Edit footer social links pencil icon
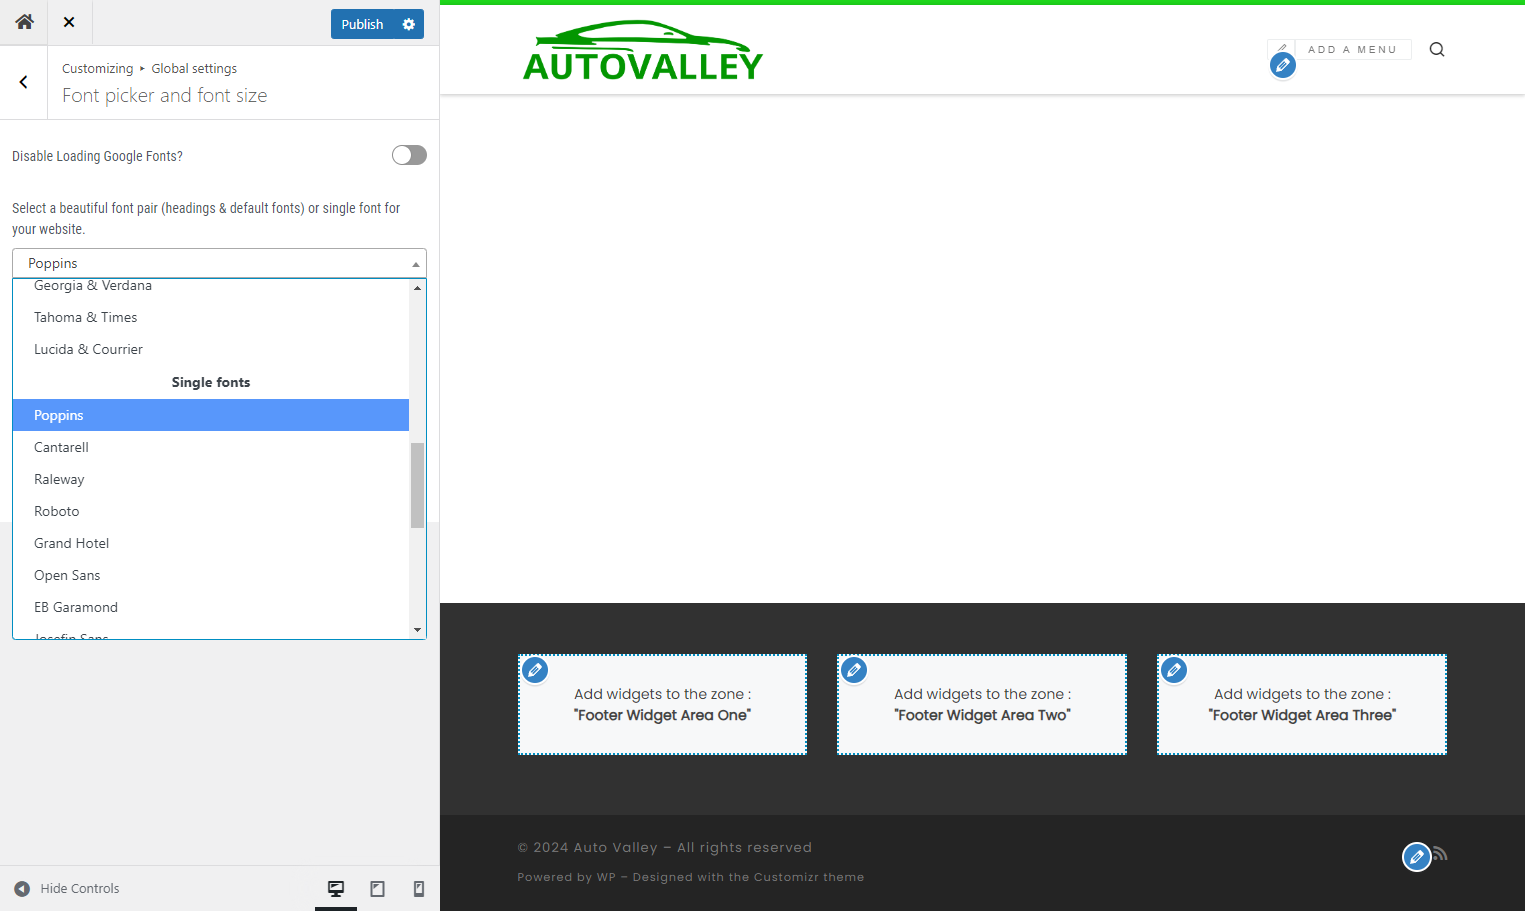Screen dimensions: 1525x911 pyautogui.click(x=1416, y=857)
